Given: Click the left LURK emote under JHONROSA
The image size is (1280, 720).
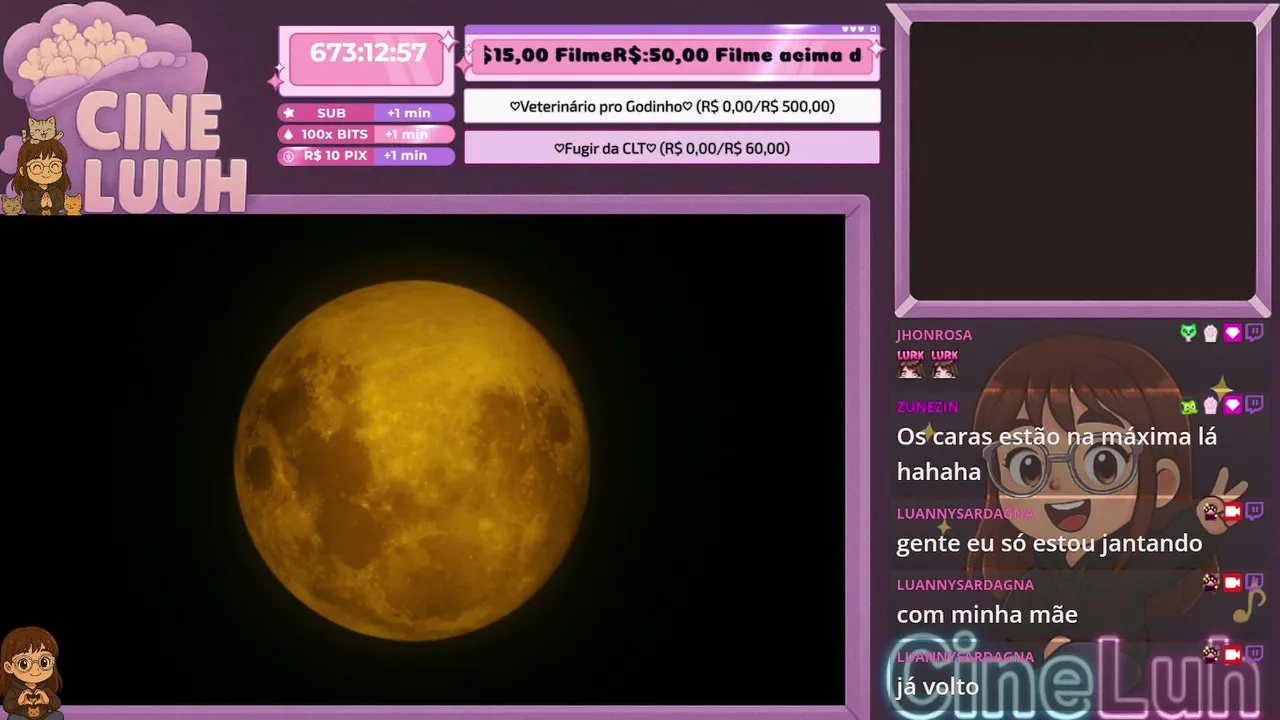Looking at the screenshot, I should [910, 363].
